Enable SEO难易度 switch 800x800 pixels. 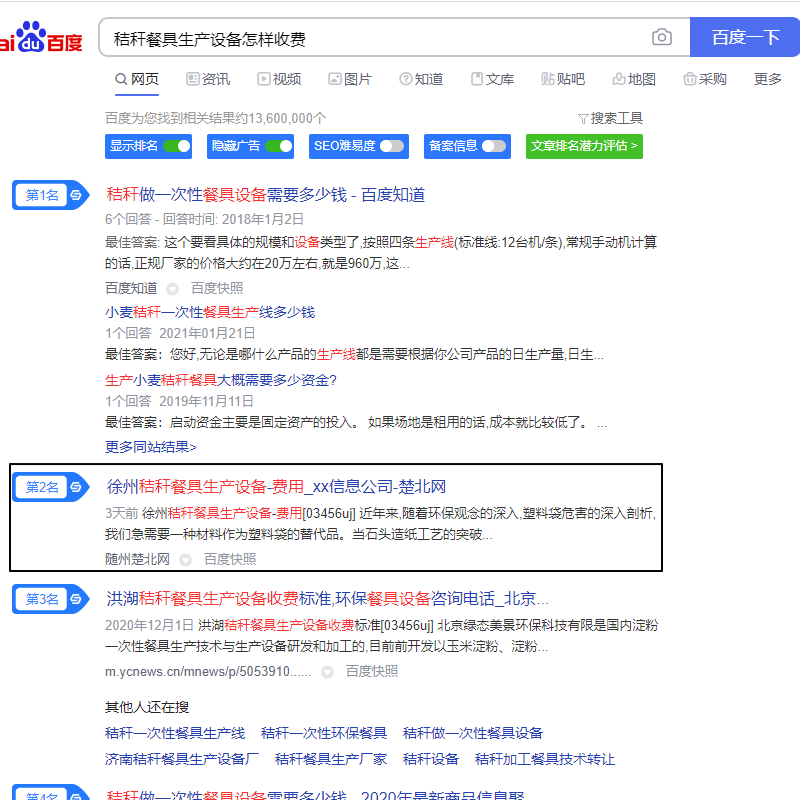(x=392, y=146)
